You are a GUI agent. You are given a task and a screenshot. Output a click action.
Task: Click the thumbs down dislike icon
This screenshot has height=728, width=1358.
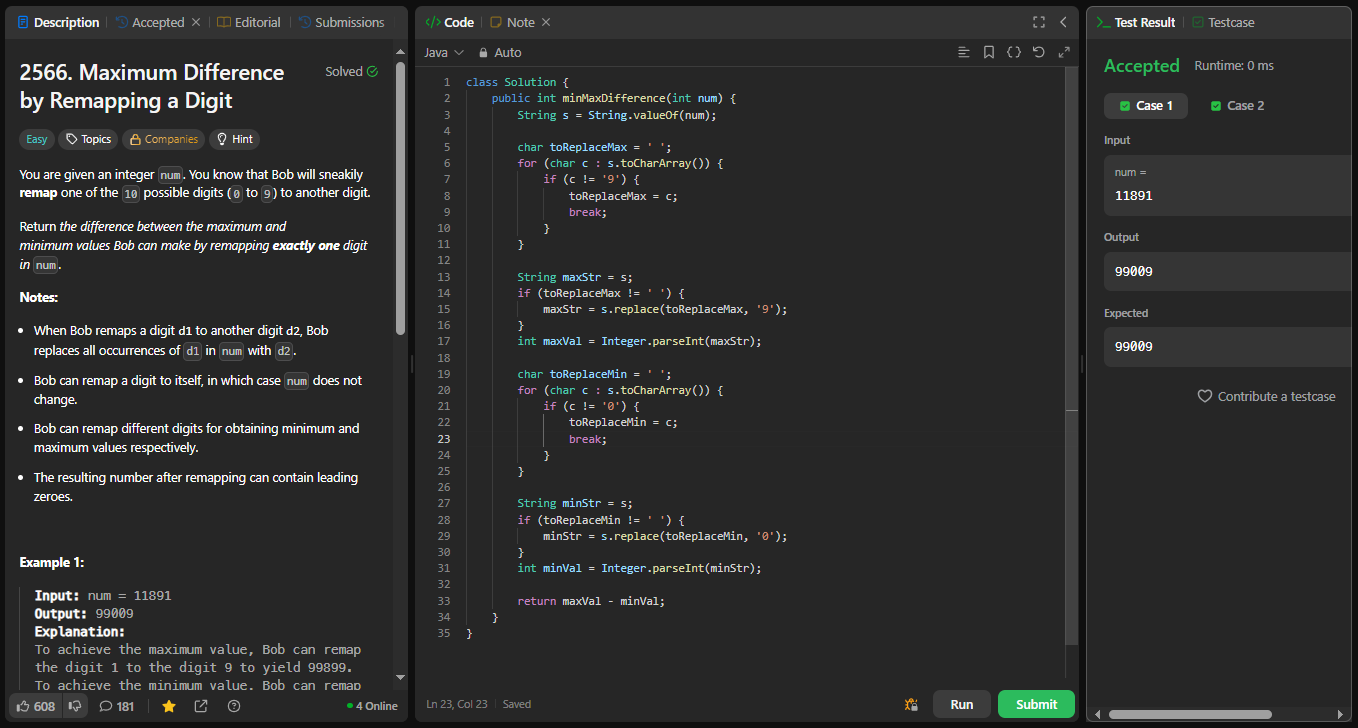pyautogui.click(x=75, y=706)
